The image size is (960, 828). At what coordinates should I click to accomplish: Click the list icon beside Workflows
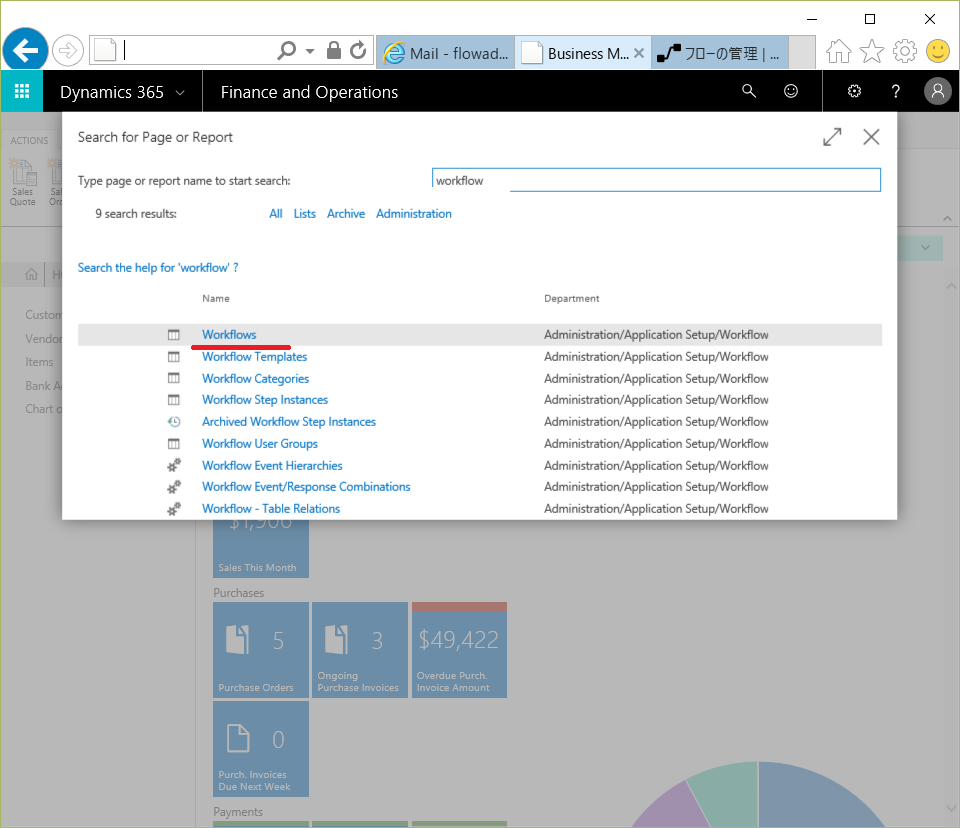click(x=174, y=334)
